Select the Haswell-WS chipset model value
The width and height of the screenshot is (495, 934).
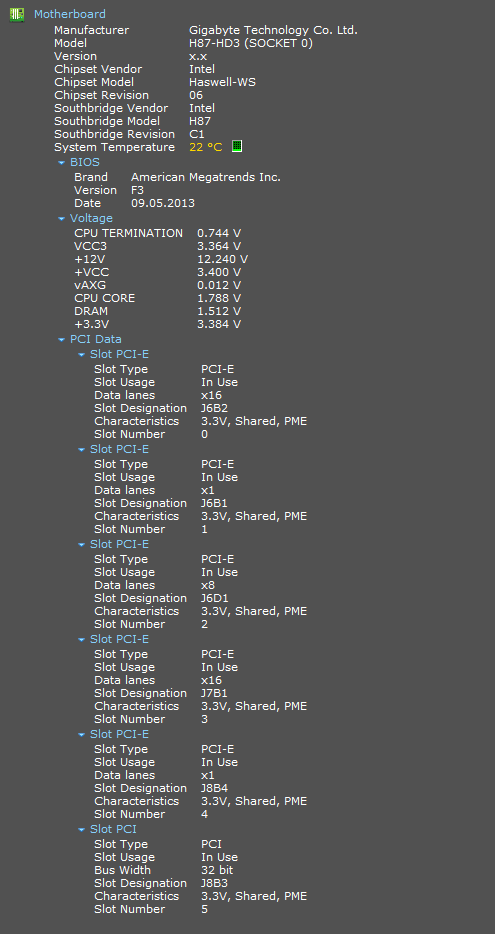pos(222,82)
